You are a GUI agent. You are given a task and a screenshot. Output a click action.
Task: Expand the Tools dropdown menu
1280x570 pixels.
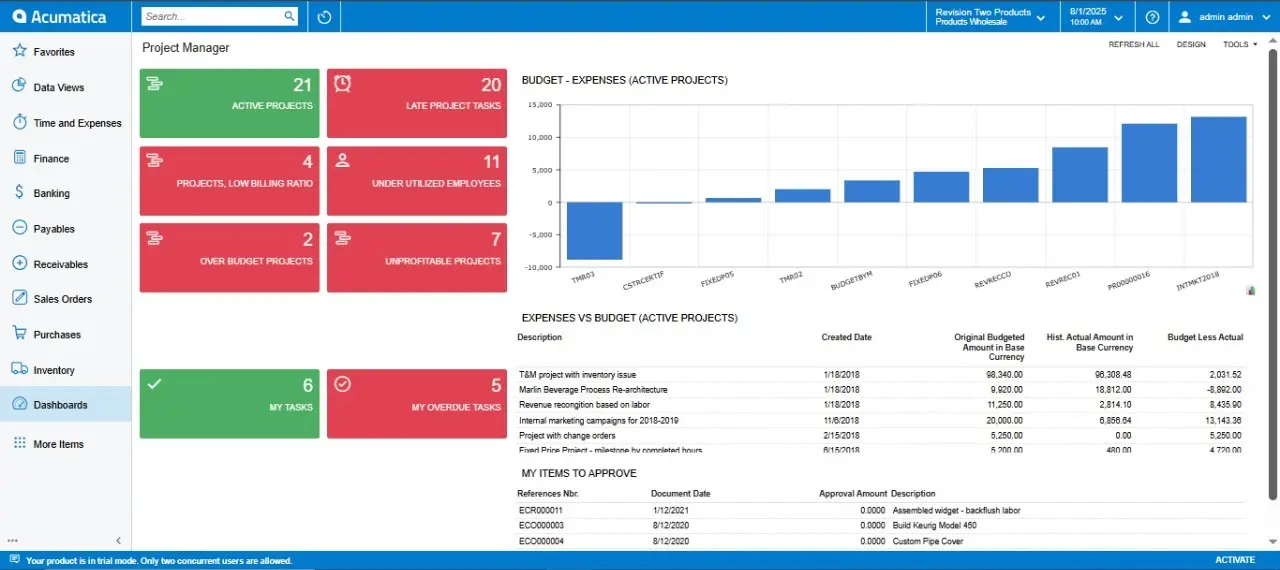click(x=1240, y=45)
